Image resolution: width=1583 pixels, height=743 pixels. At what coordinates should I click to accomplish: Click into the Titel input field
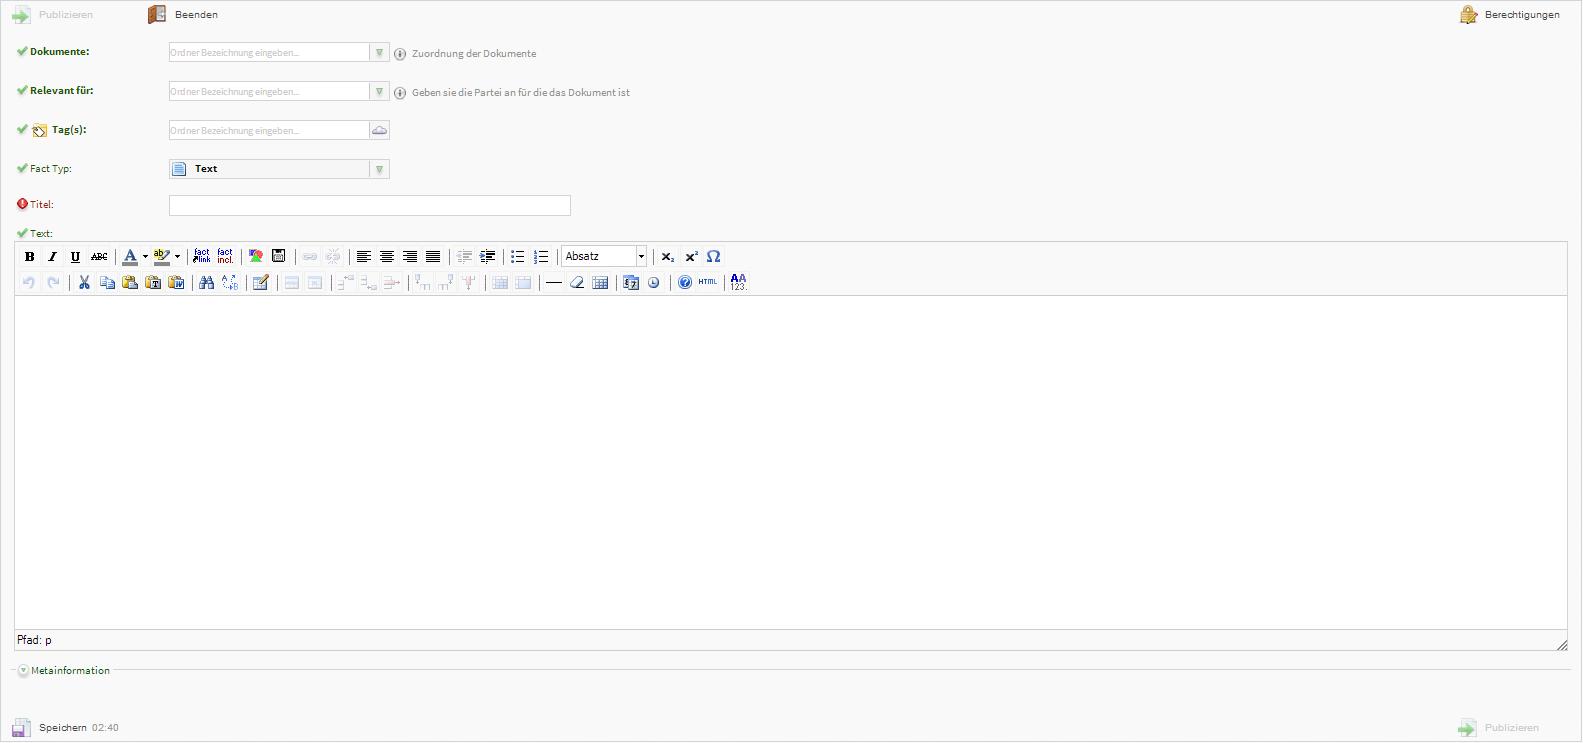pyautogui.click(x=369, y=206)
